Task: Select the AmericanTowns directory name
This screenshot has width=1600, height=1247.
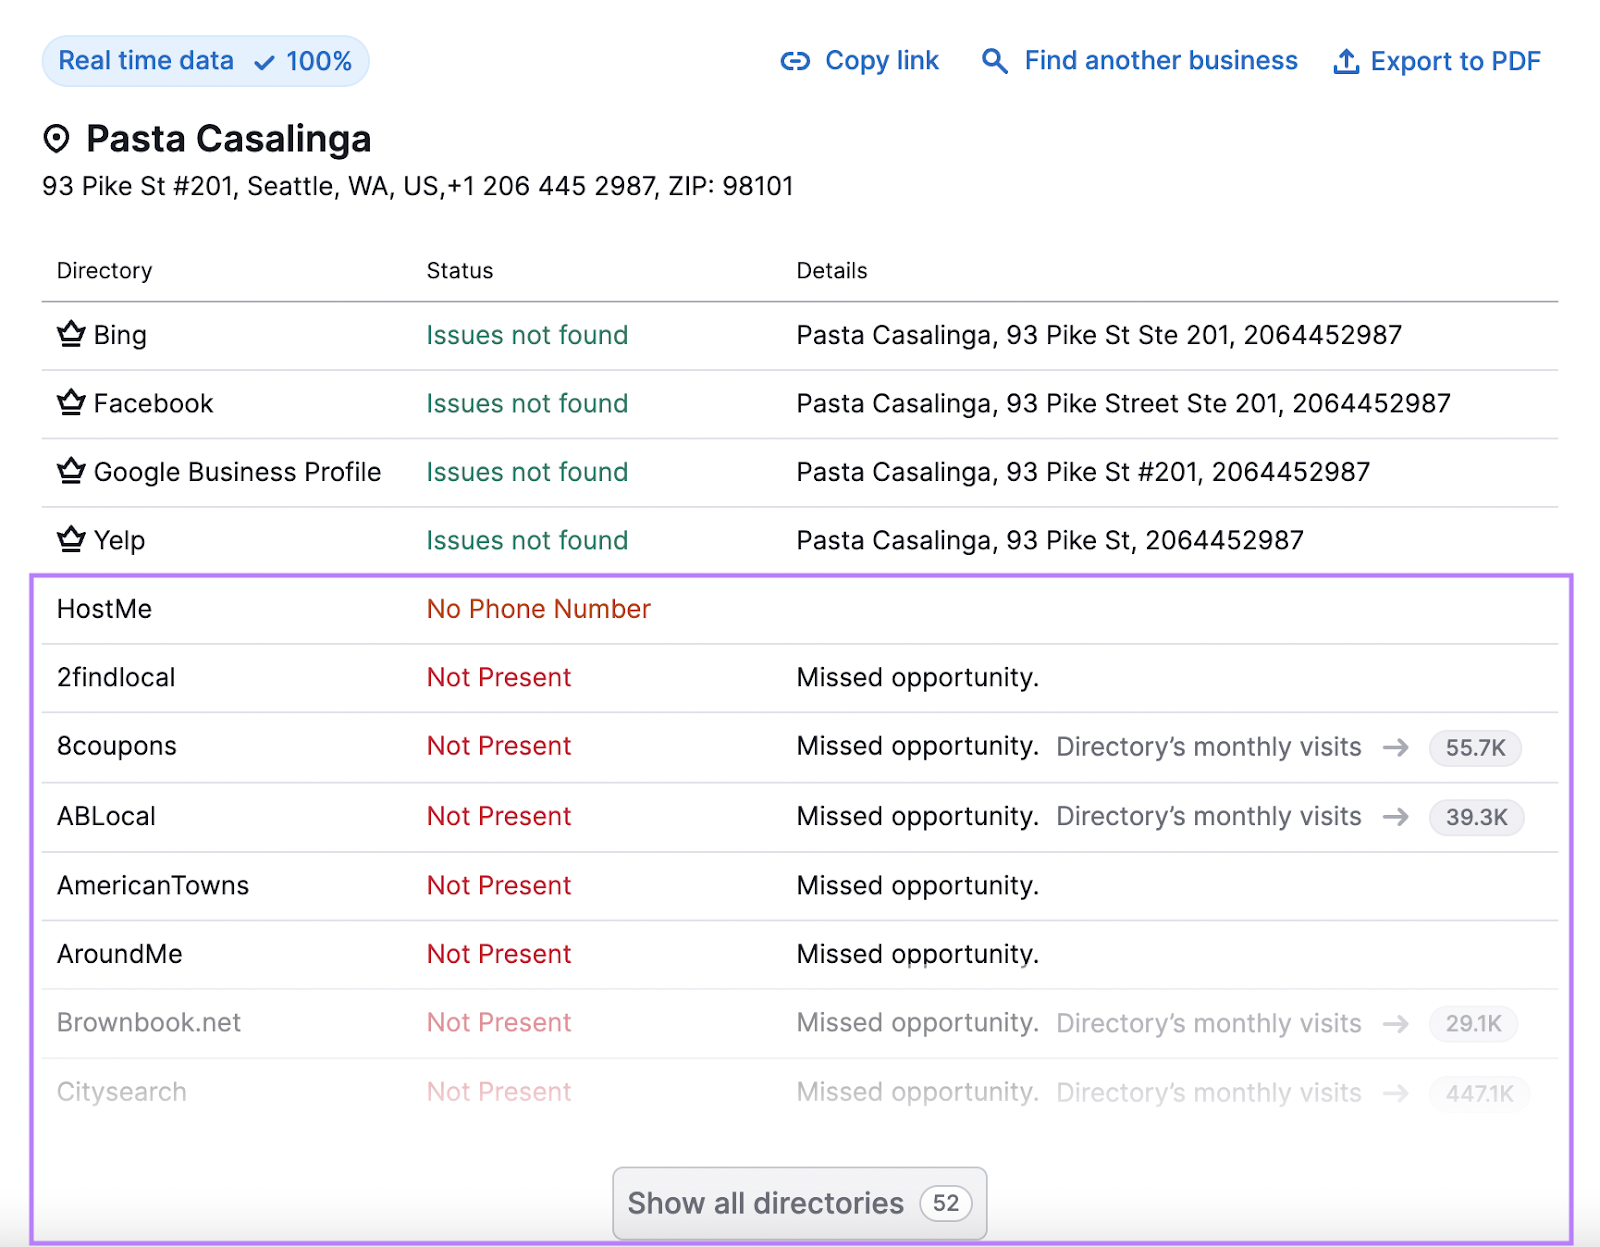Action: coord(153,885)
